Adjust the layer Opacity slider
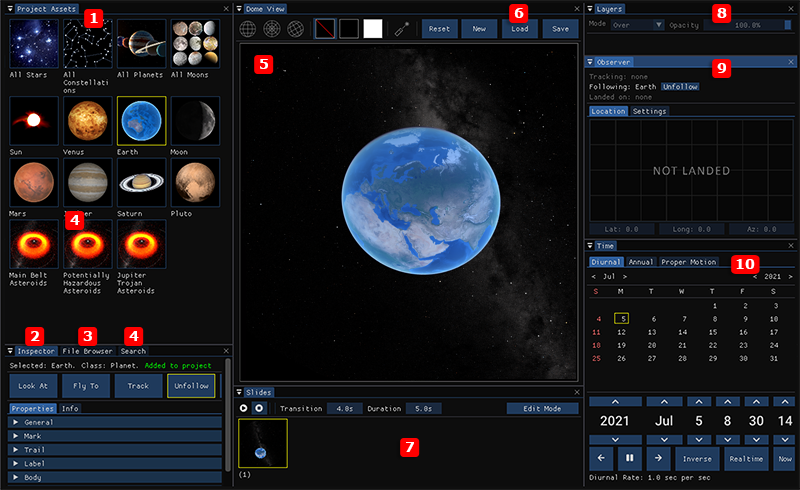 pos(747,24)
